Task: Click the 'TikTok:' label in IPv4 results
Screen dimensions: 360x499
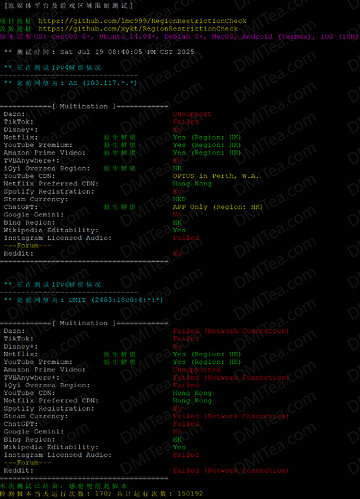Action: 19,122
